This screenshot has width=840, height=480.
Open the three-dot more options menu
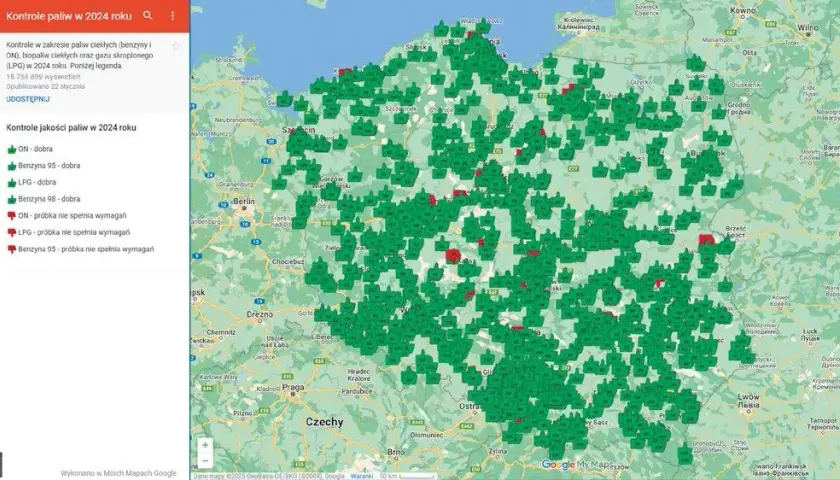coord(172,16)
